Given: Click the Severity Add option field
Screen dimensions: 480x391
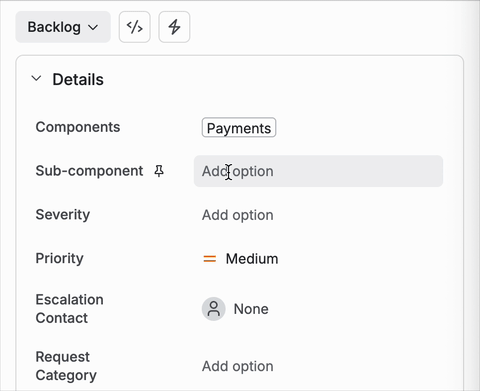Looking at the screenshot, I should (x=238, y=215).
